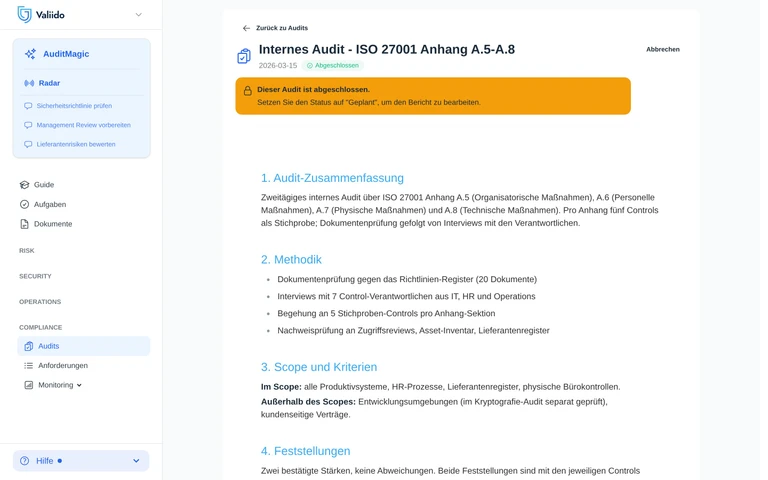Screen dimensions: 768x480
Task: Expand the SECURITY sidebar section
Action: point(35,276)
